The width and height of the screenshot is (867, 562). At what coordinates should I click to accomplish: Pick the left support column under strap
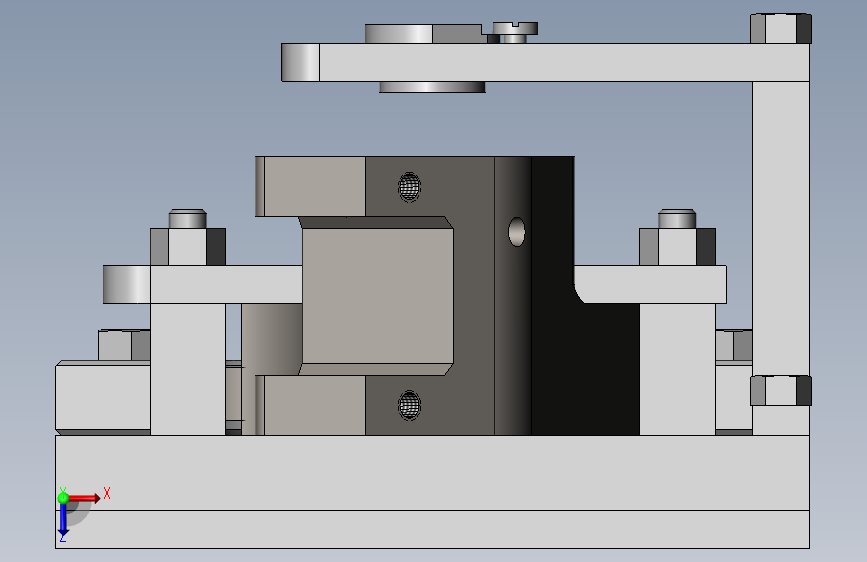(x=188, y=369)
